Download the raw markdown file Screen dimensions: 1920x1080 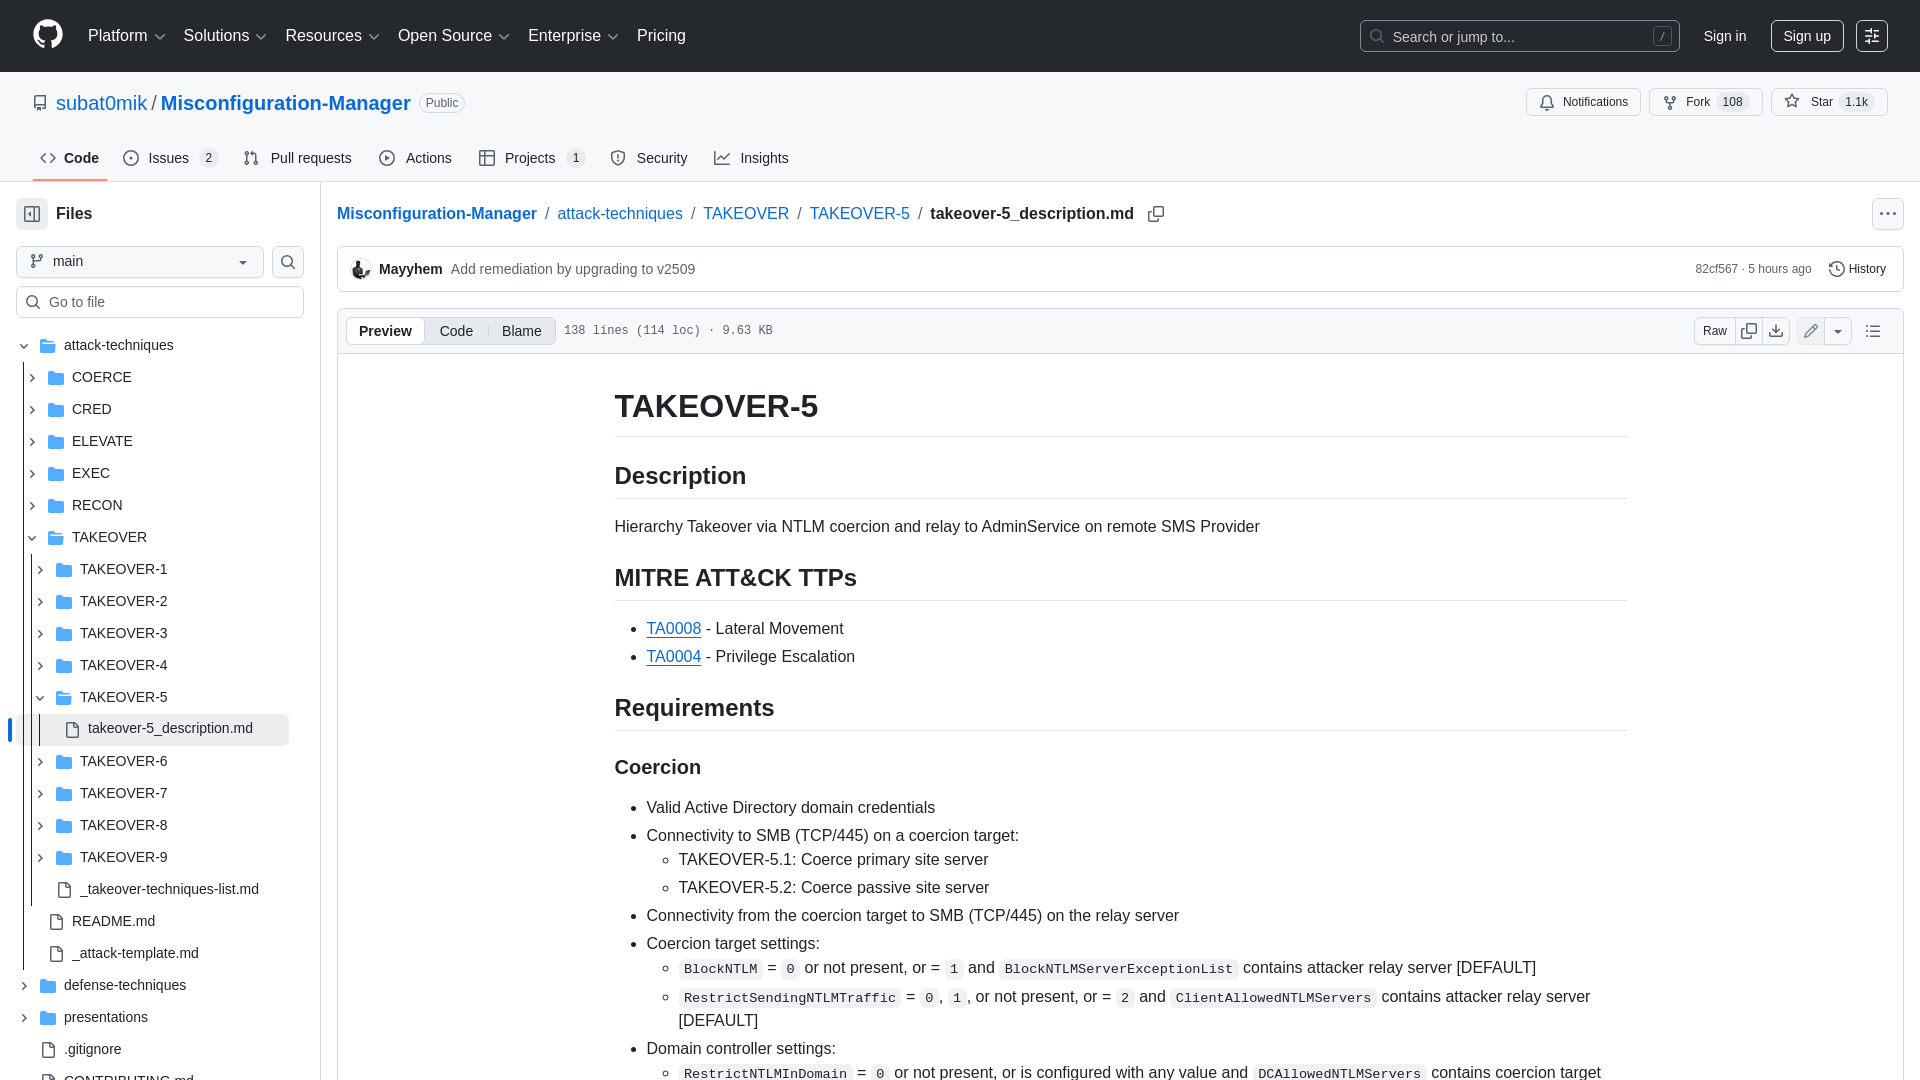[1776, 330]
